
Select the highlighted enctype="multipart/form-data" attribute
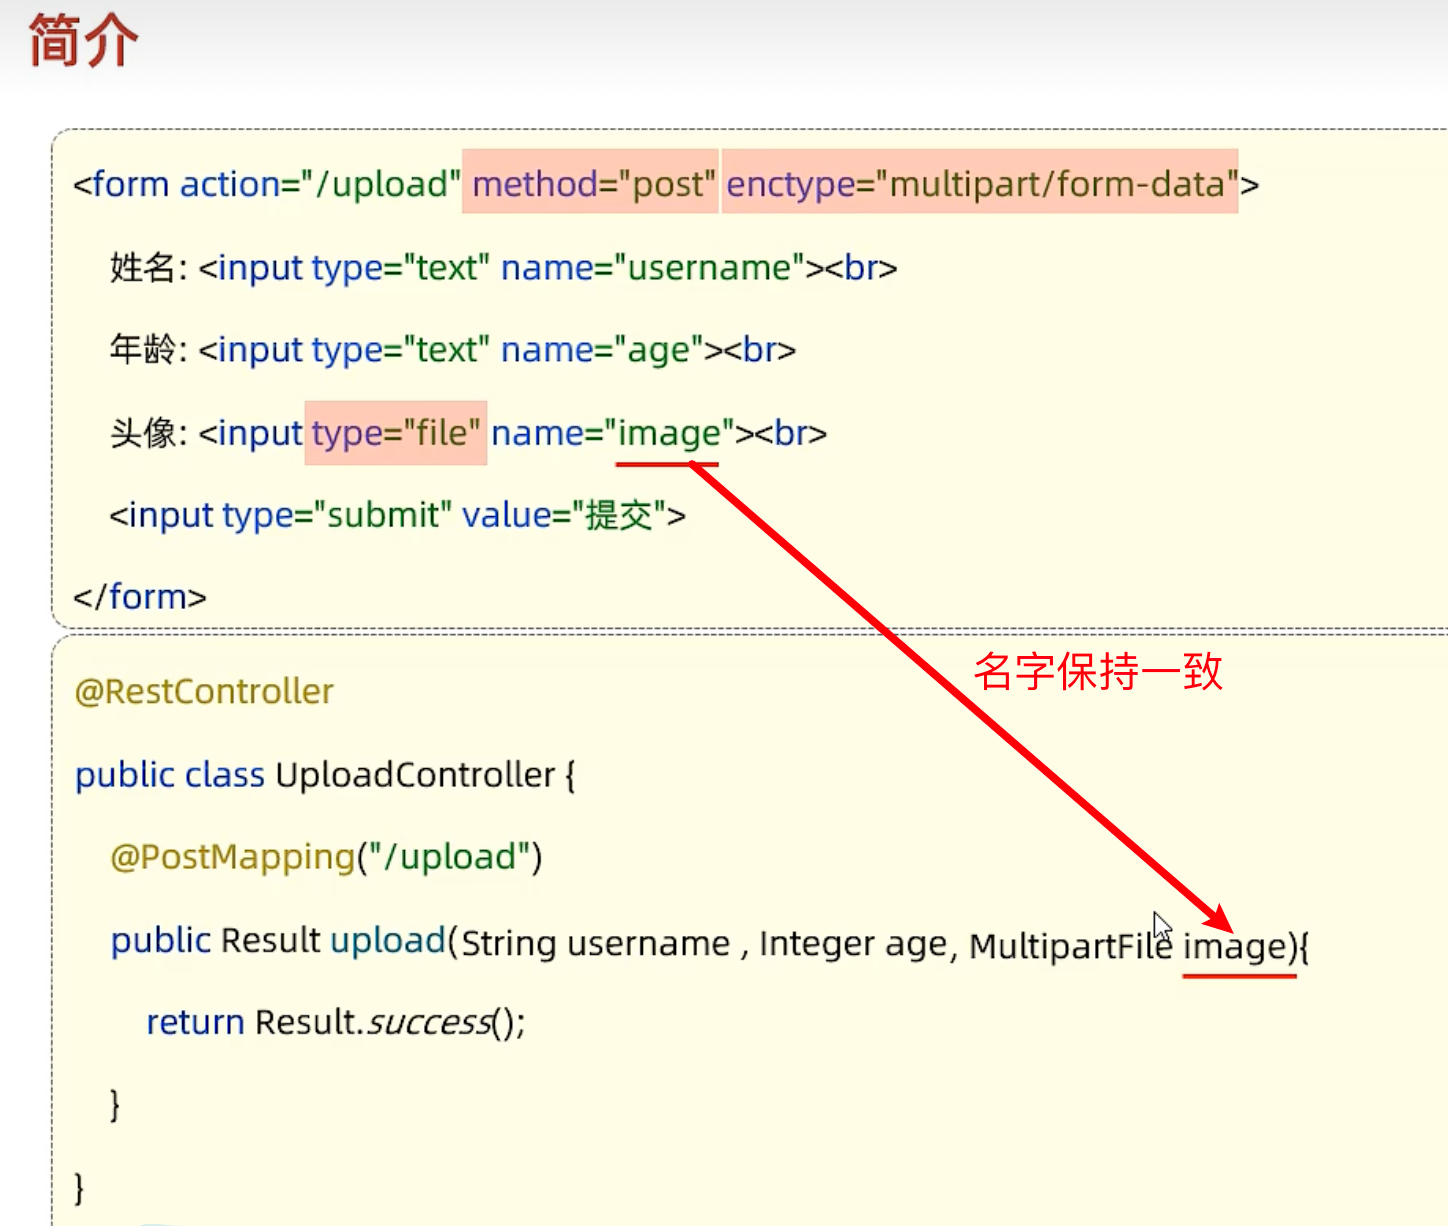[980, 182]
